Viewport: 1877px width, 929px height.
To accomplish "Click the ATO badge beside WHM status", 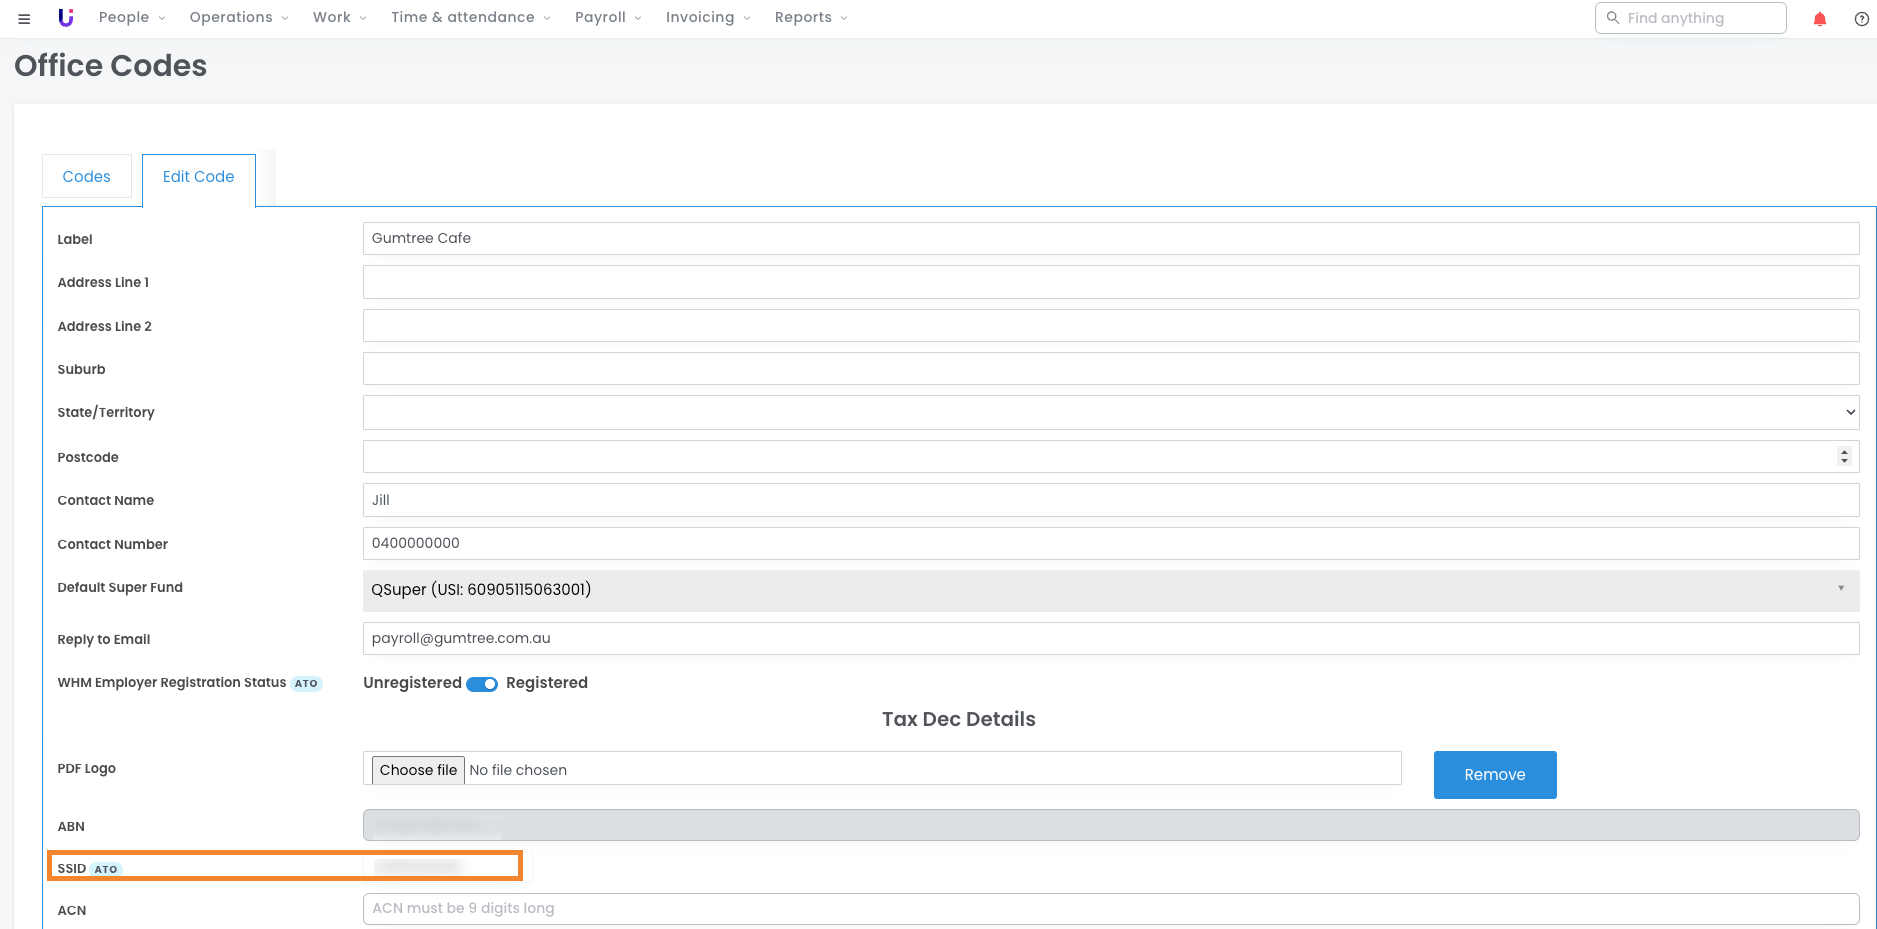I will [306, 684].
